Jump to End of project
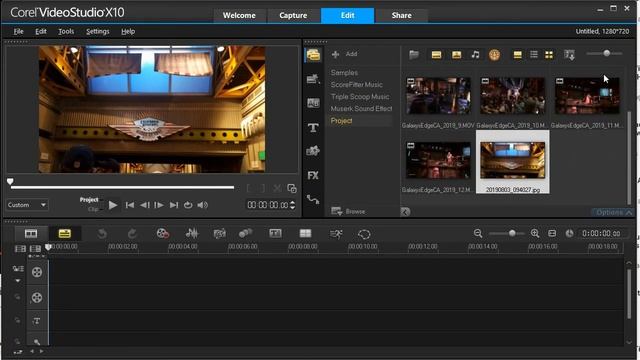The height and width of the screenshot is (360, 640). (x=174, y=205)
